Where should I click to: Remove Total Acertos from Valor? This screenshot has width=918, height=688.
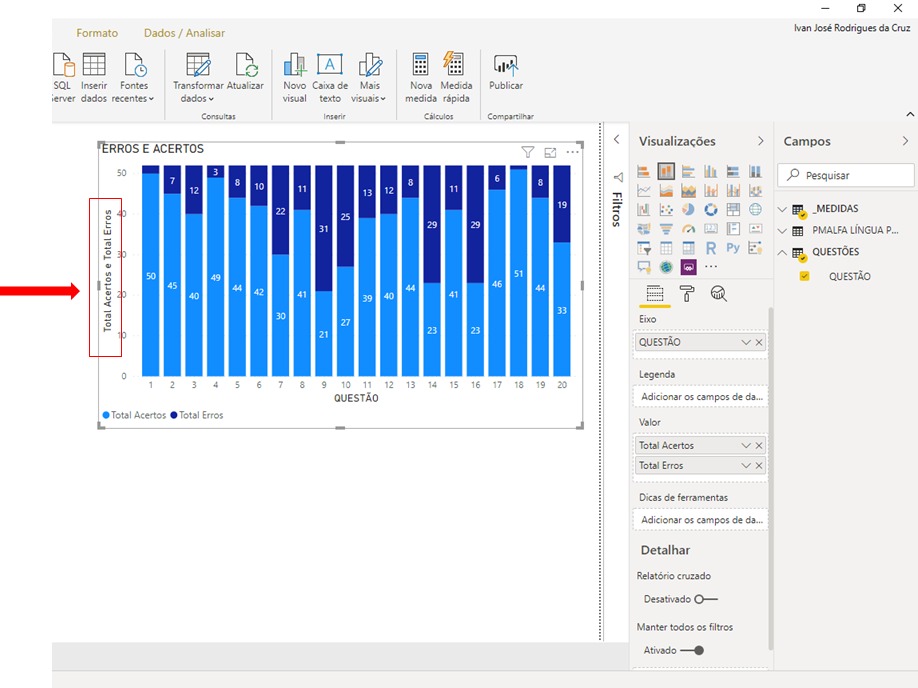point(759,446)
